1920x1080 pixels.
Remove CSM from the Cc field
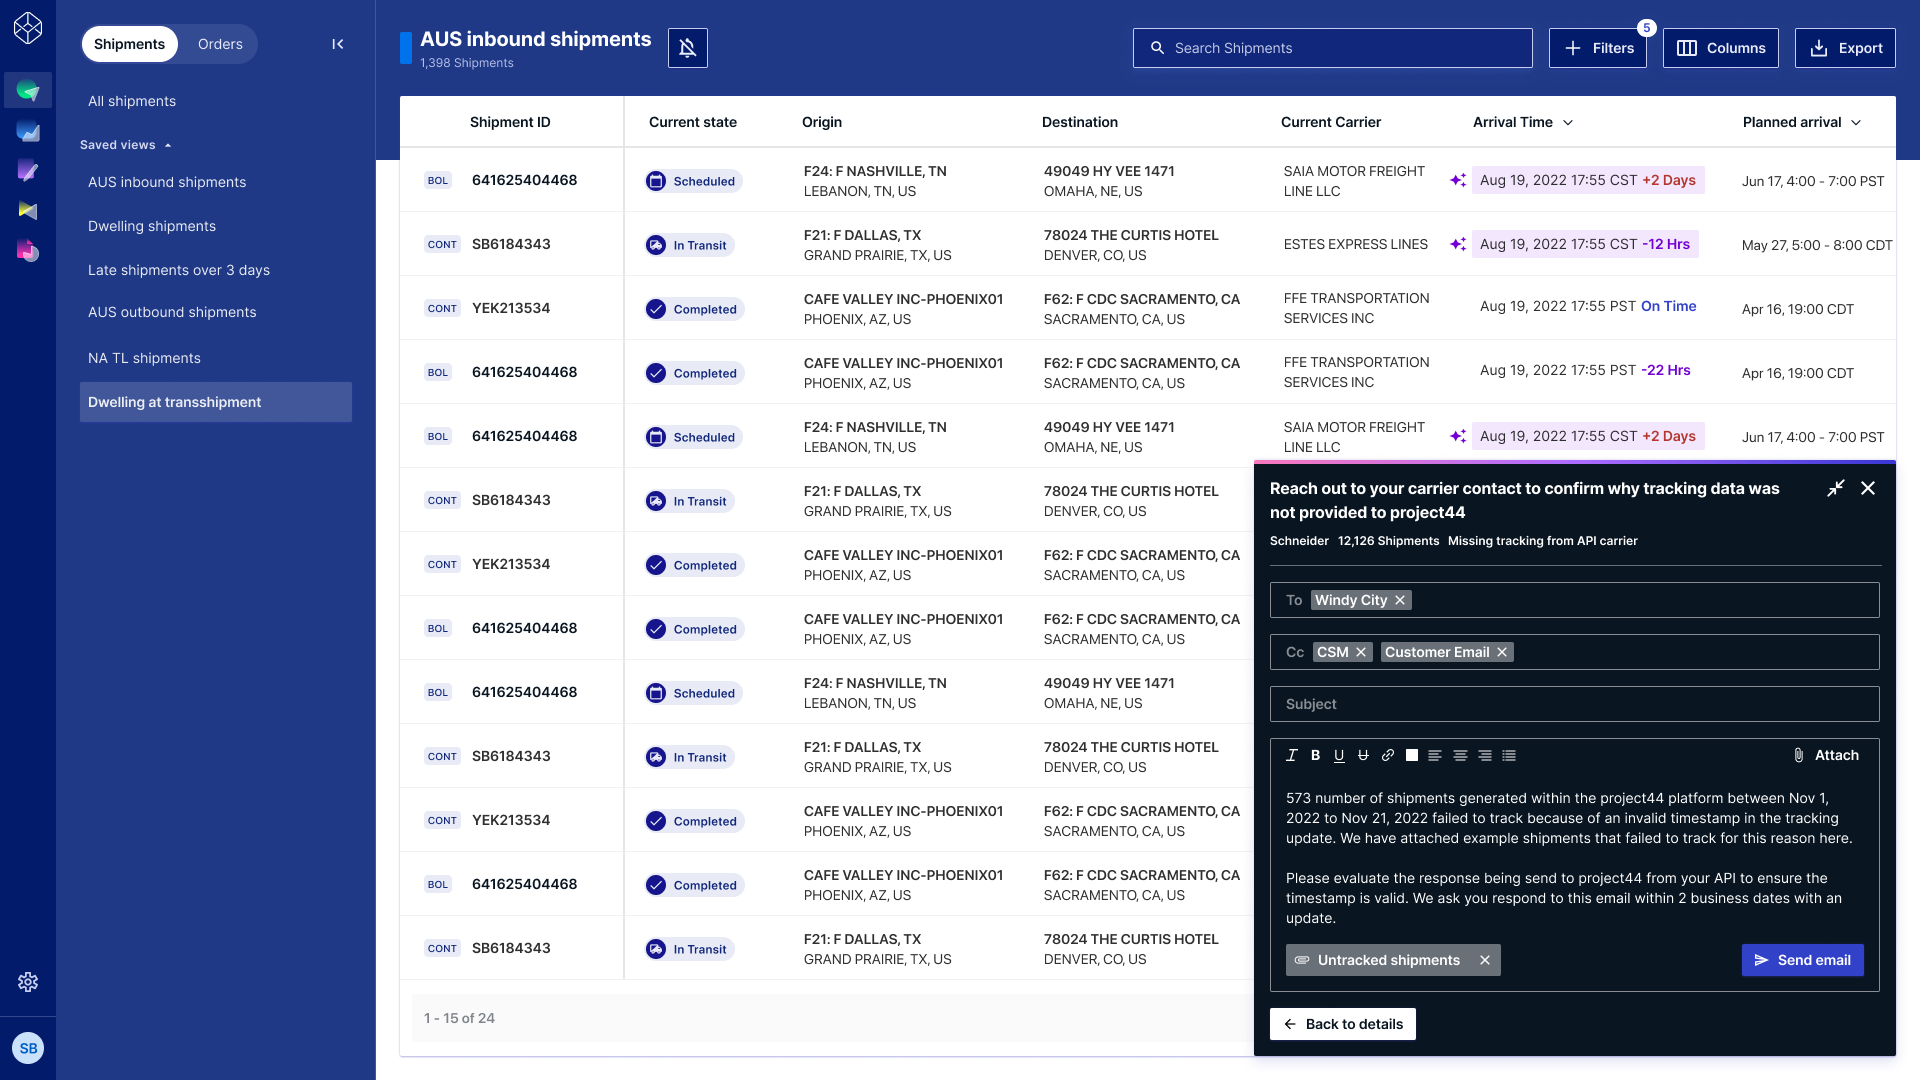click(1361, 652)
